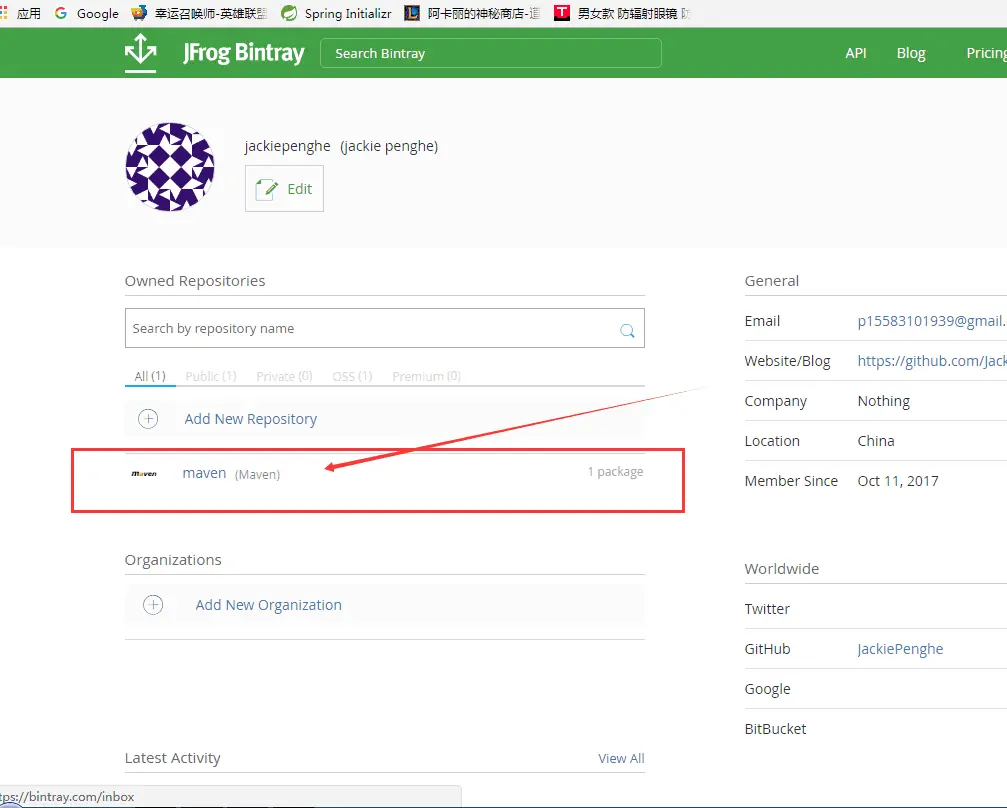Click the Google row under Worldwide
This screenshot has width=1007, height=808.
767,689
